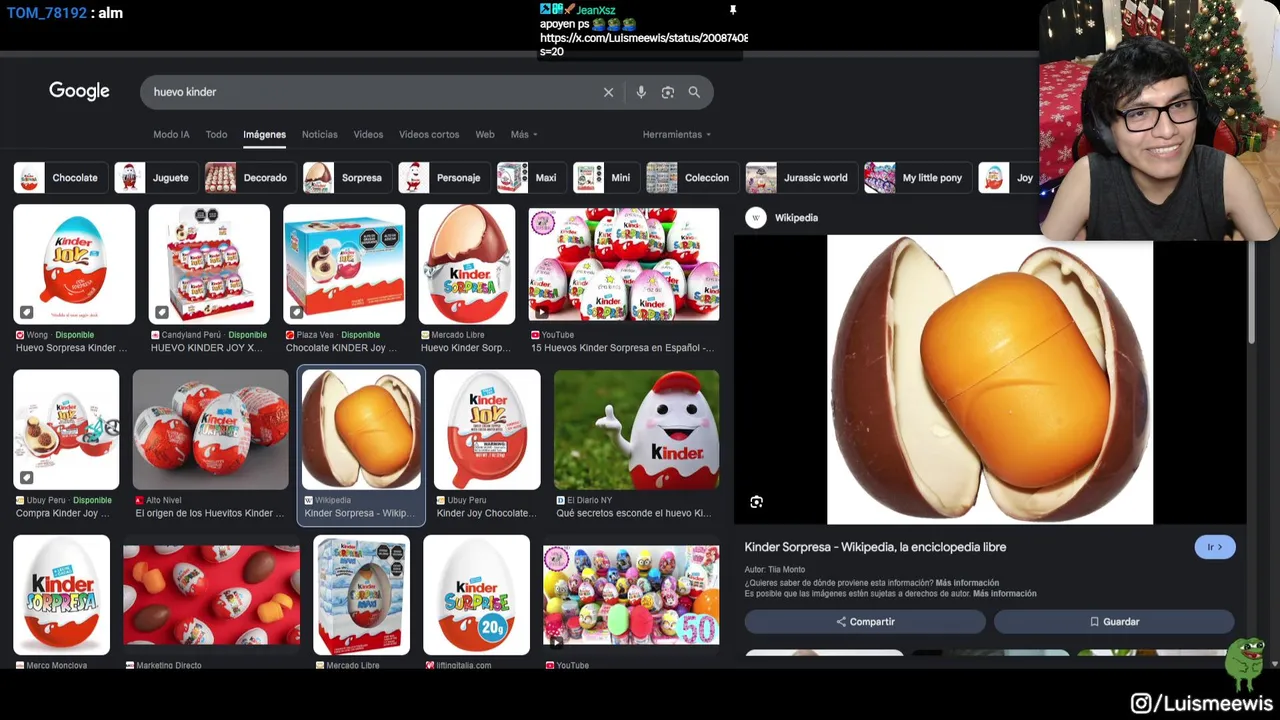Click the Ir button to visit page
Image resolution: width=1280 pixels, height=720 pixels.
coord(1215,547)
